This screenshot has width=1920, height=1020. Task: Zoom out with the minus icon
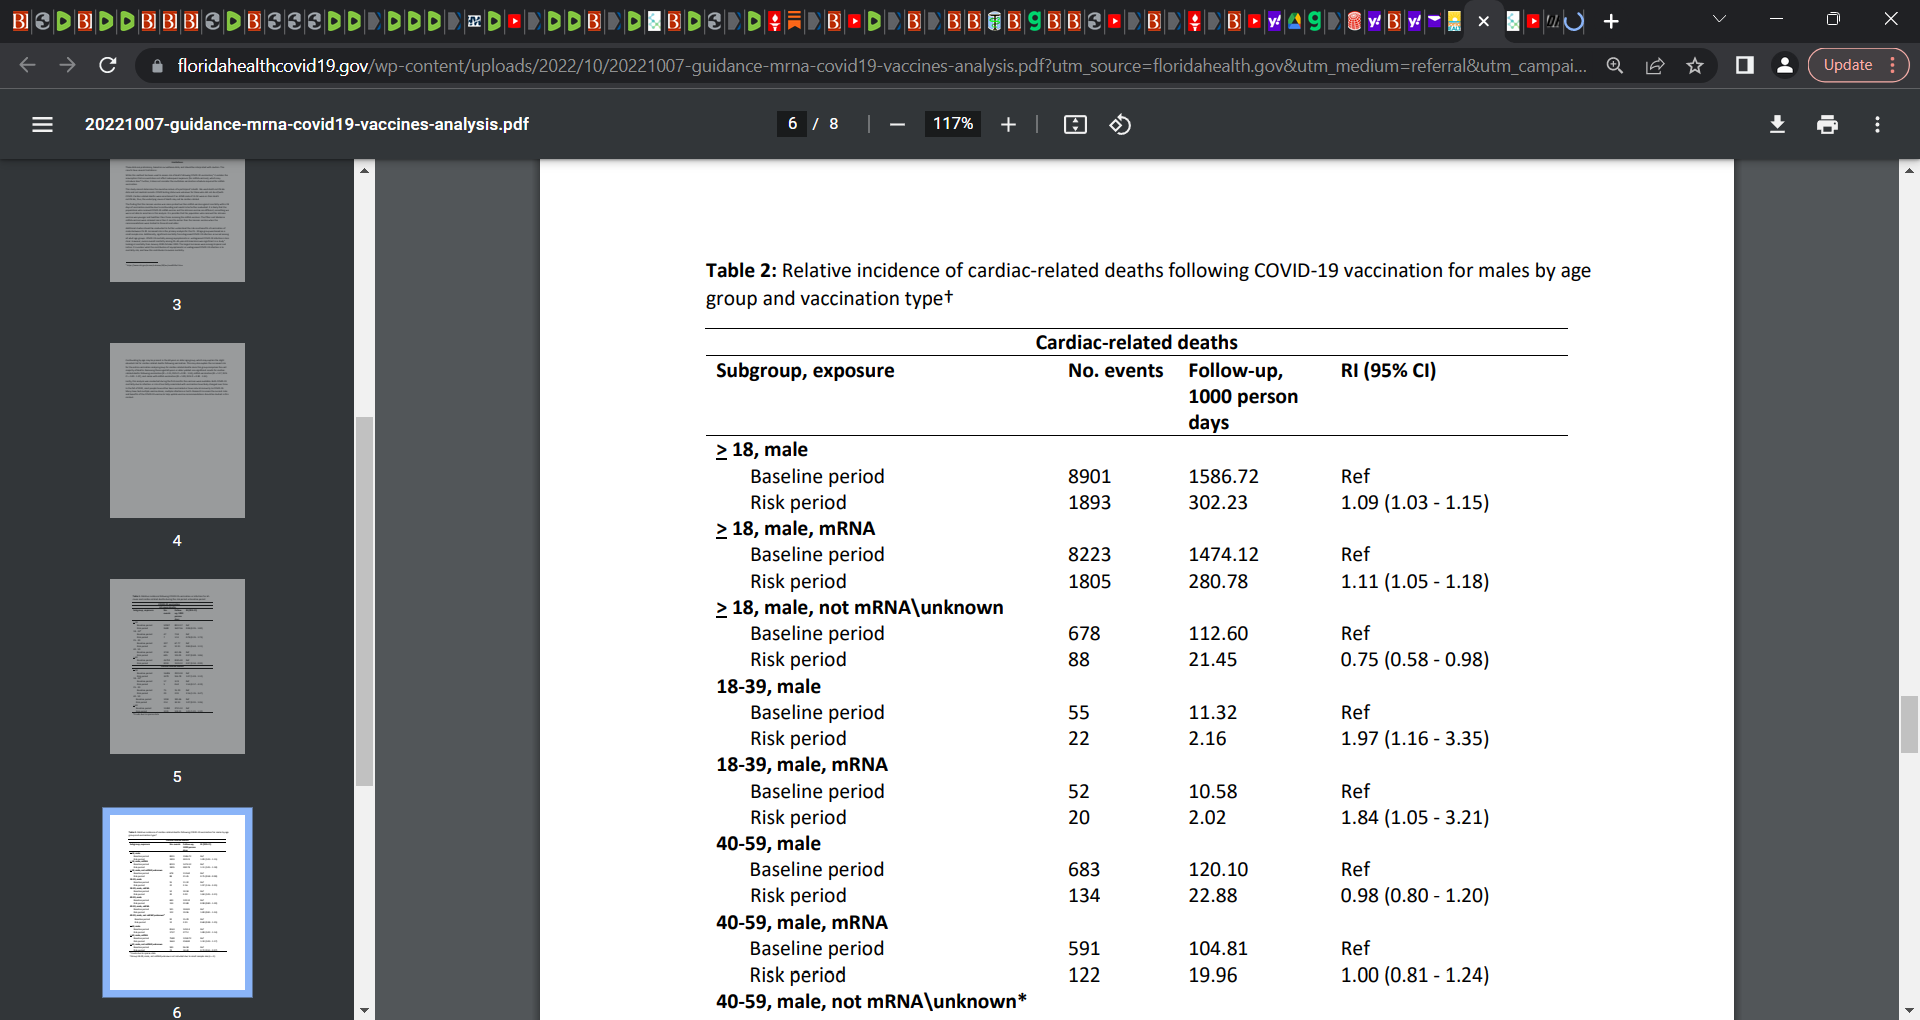pyautogui.click(x=897, y=124)
